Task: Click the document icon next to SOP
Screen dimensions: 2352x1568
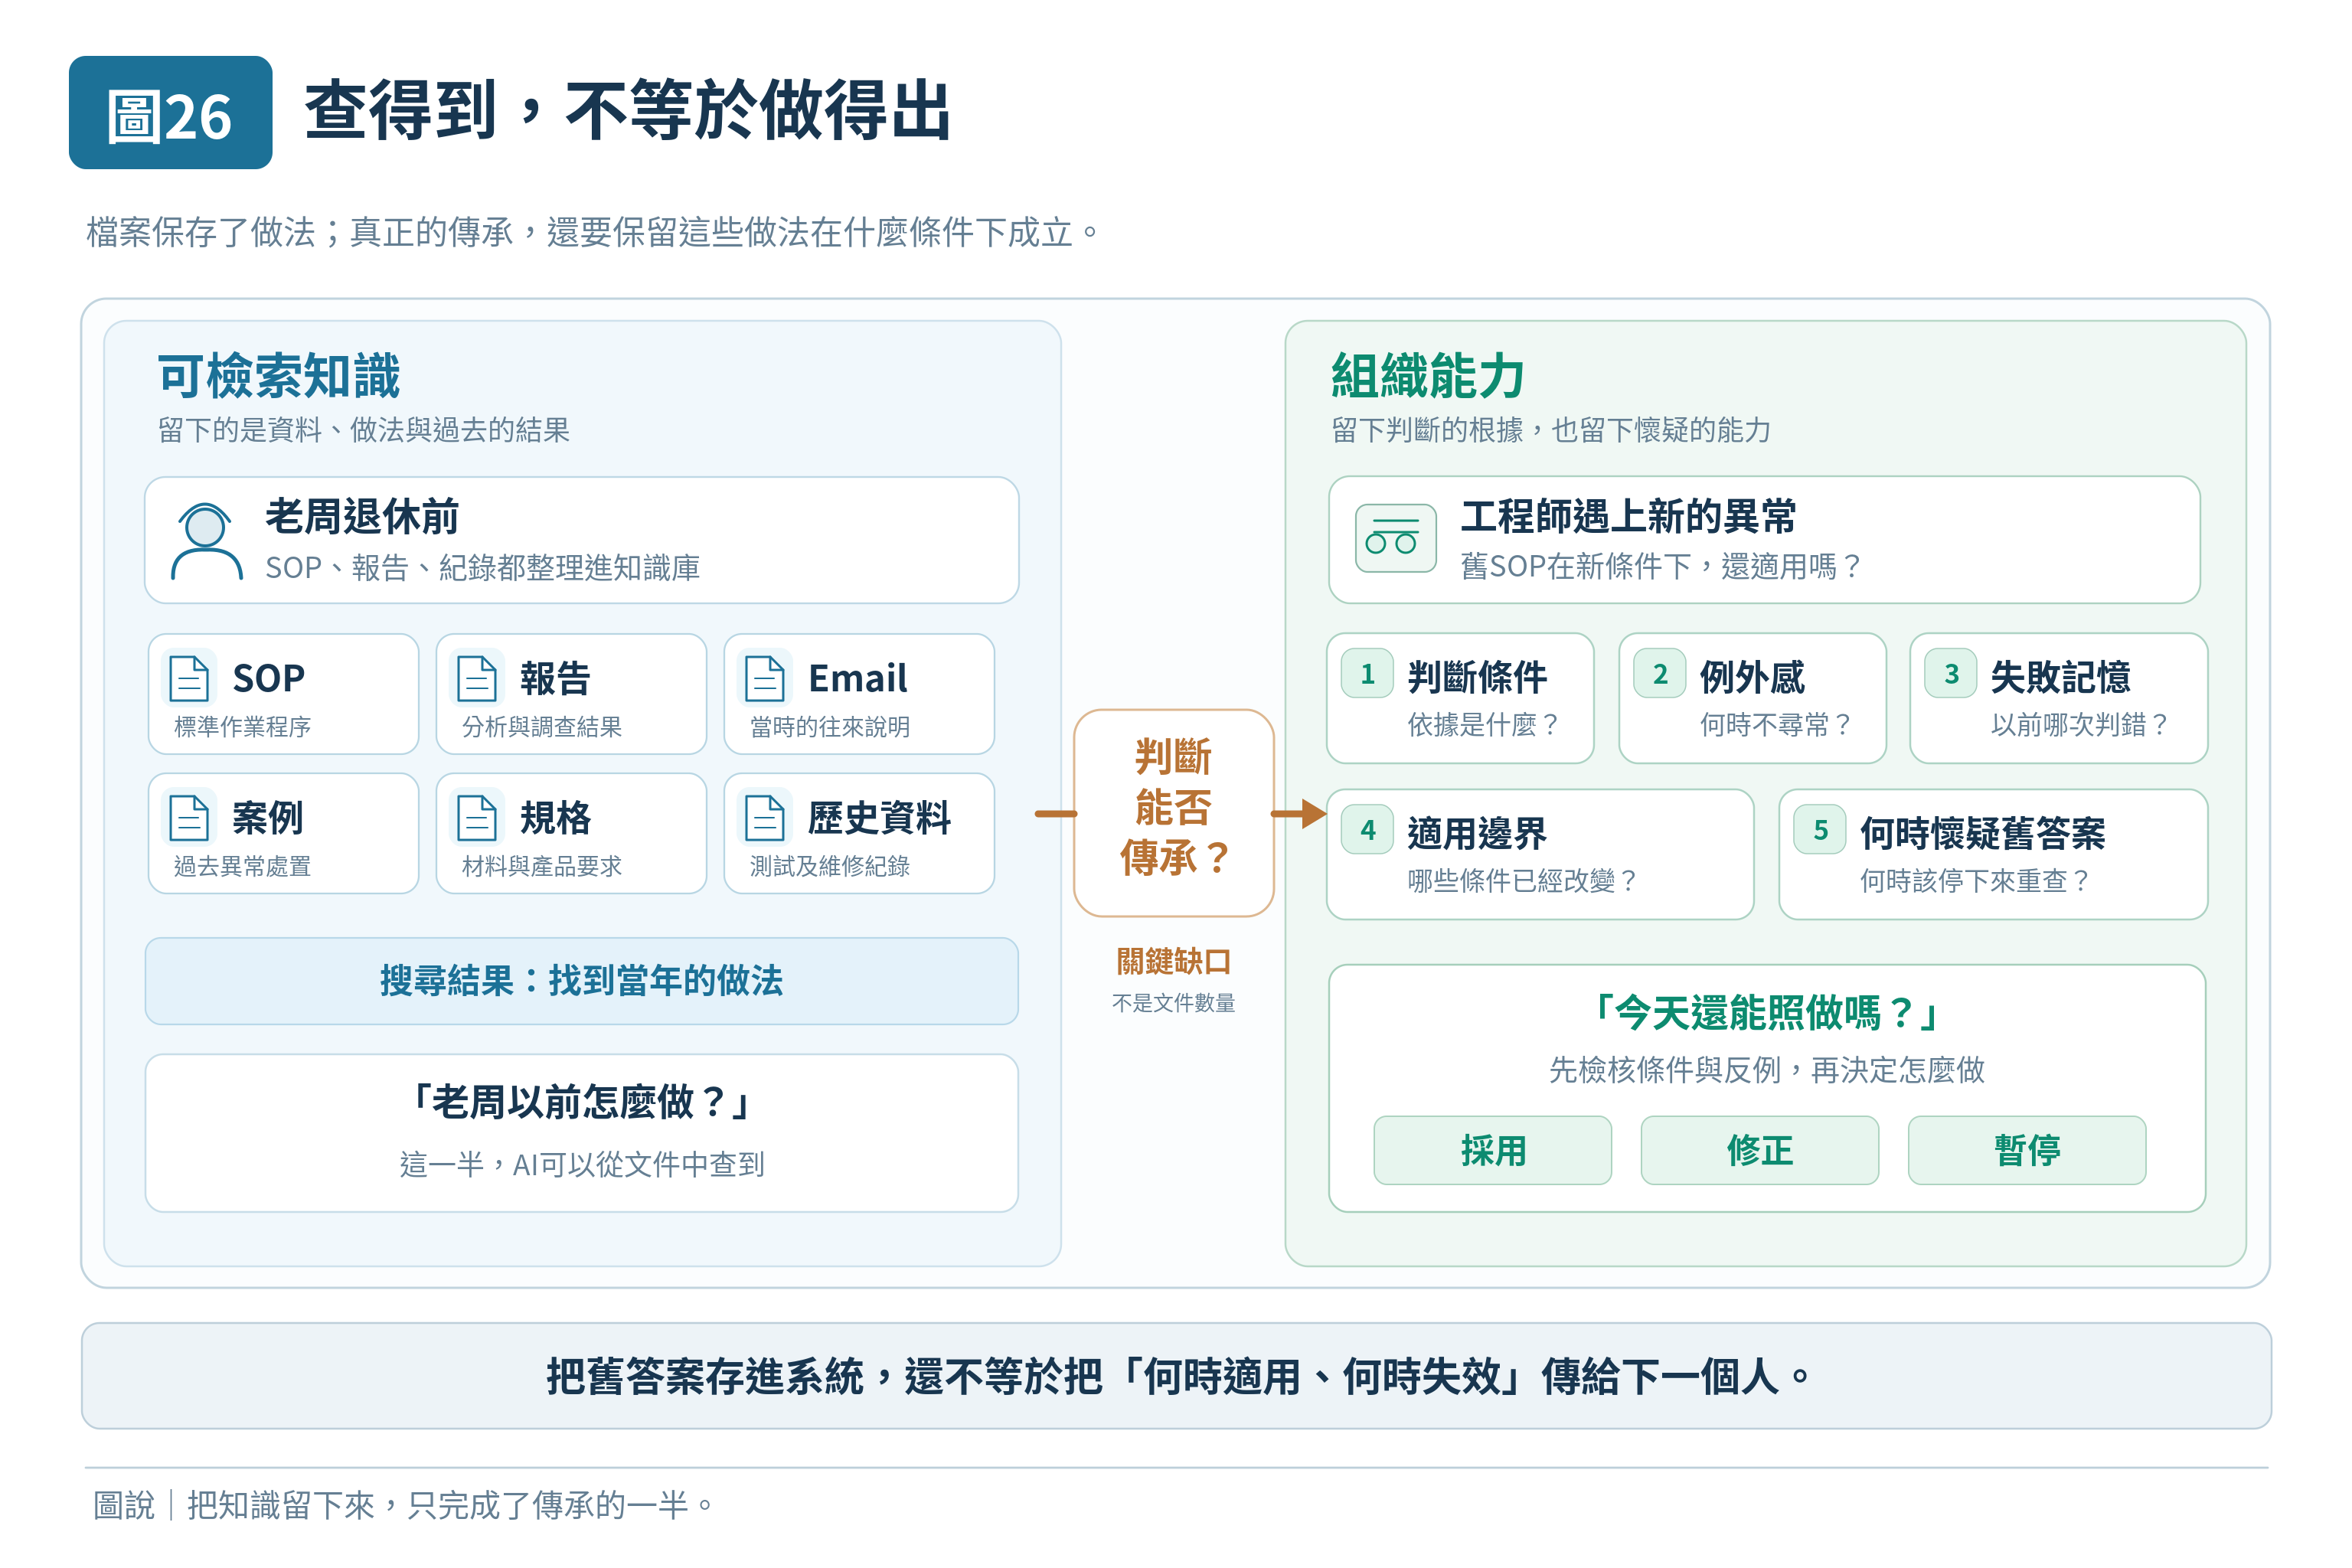Action: click(189, 678)
